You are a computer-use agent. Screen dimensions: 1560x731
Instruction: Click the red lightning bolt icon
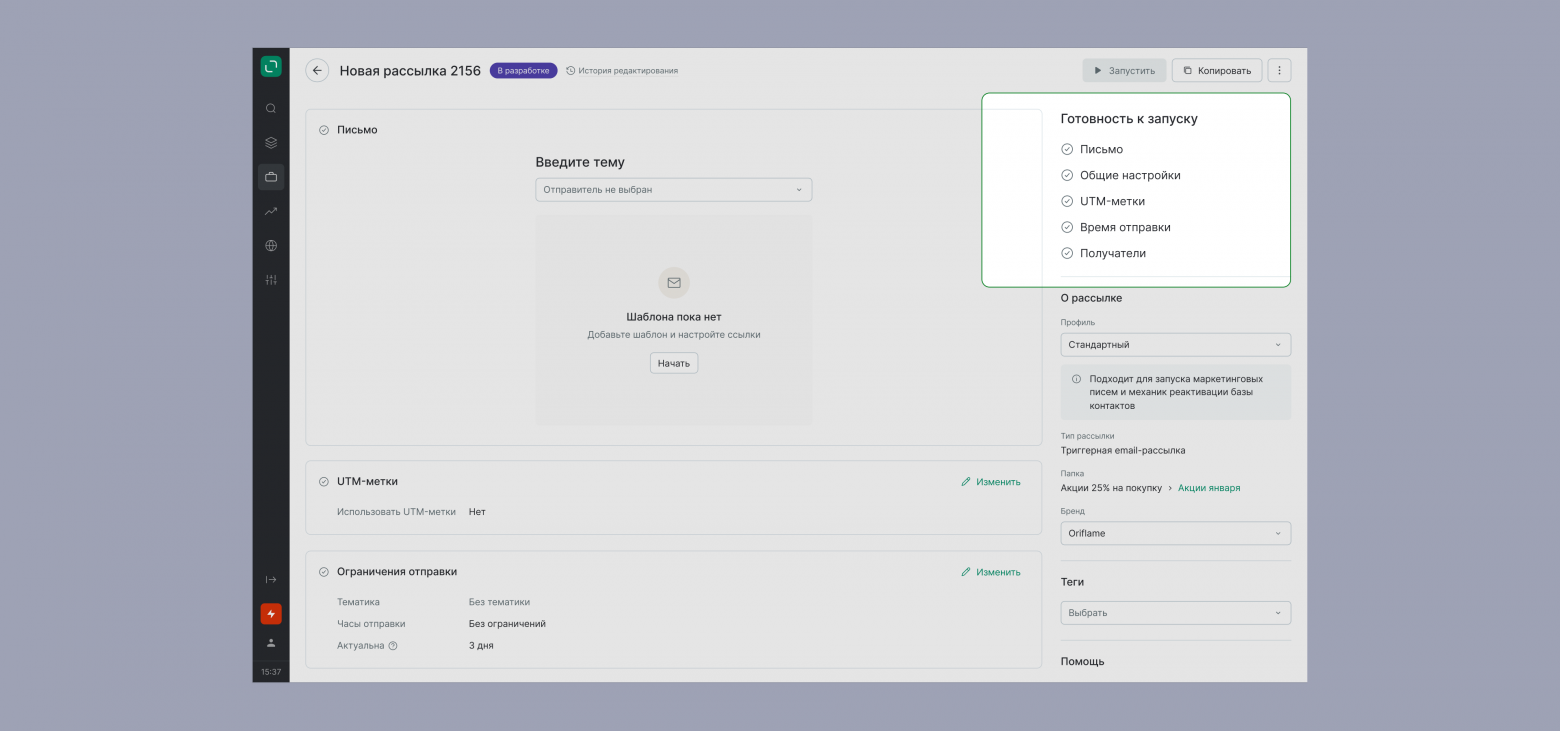click(271, 614)
